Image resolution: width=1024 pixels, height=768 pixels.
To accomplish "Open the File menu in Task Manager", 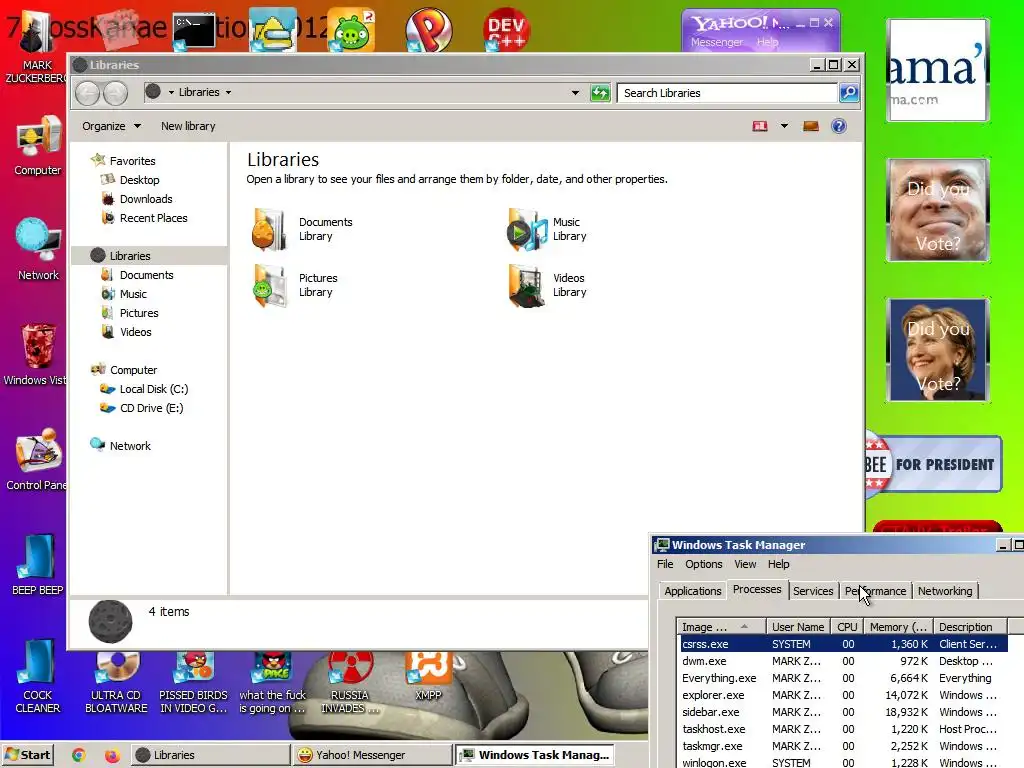I will 665,564.
